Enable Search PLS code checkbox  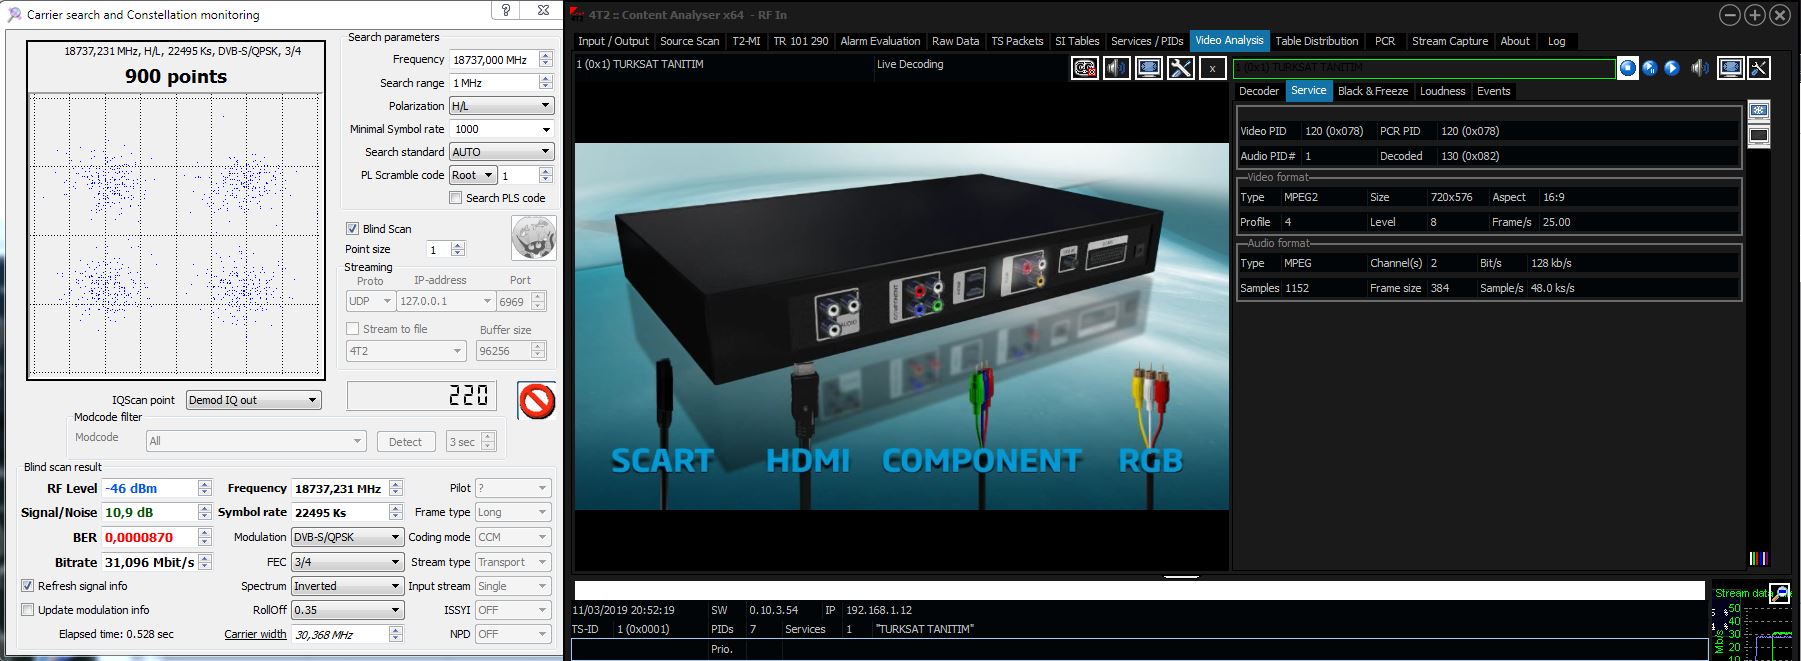click(456, 198)
